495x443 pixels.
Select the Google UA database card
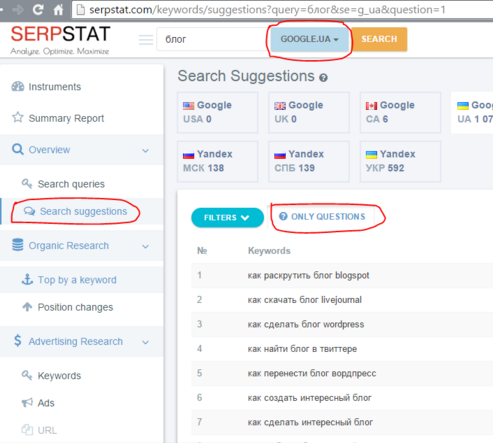[472, 112]
